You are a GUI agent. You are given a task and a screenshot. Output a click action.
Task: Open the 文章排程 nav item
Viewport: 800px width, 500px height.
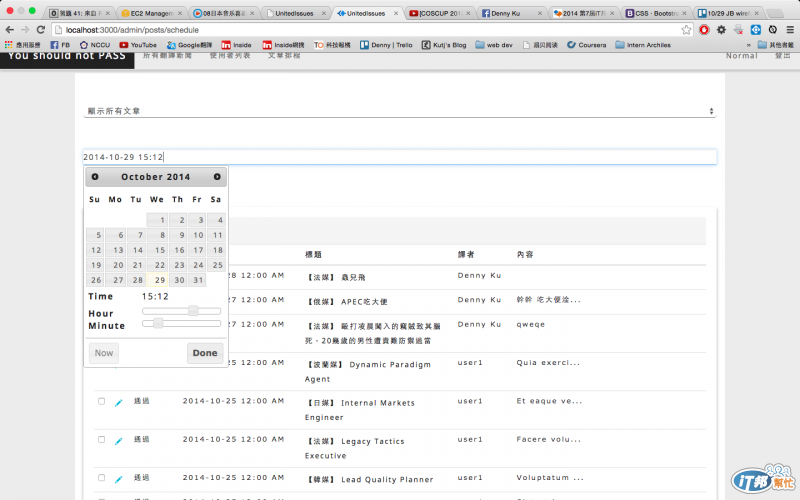pos(284,55)
